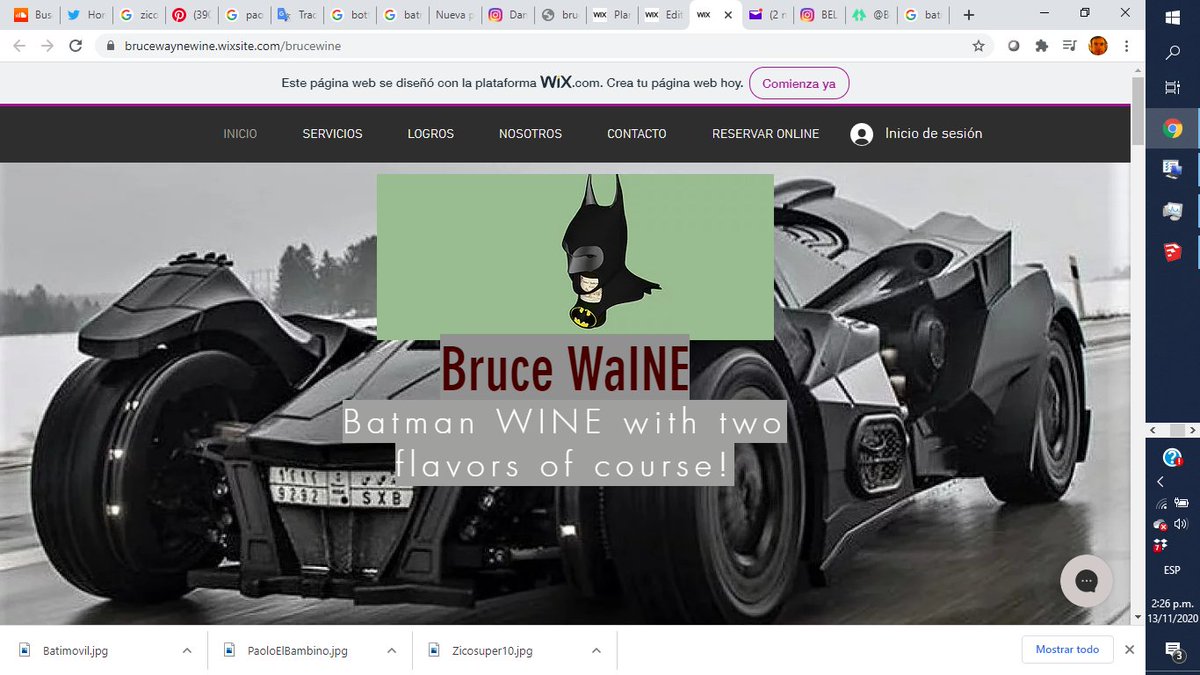Screen dimensions: 1200x675
Task: Click Inicio de sesión login link
Action: point(934,133)
